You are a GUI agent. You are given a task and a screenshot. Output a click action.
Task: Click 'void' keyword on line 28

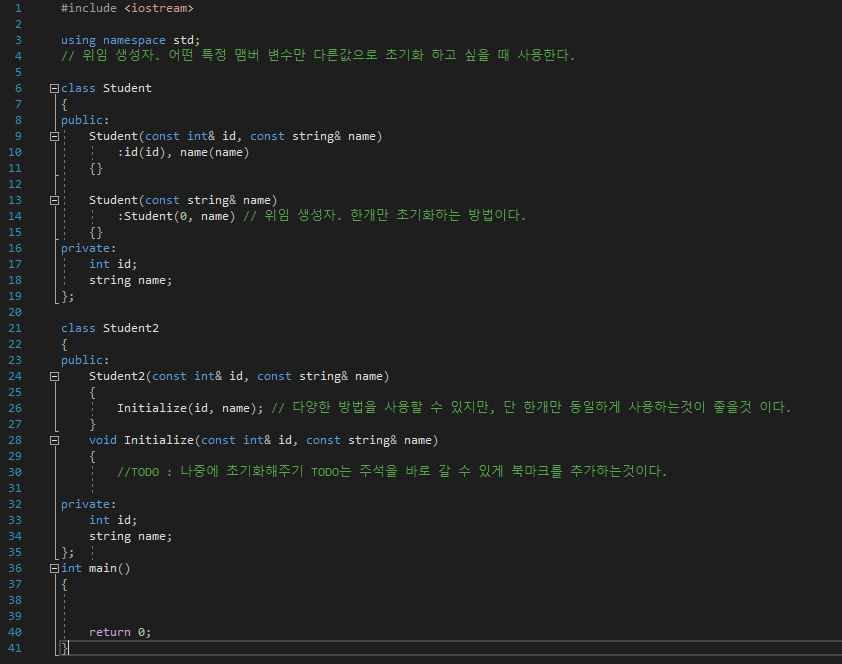tap(103, 440)
